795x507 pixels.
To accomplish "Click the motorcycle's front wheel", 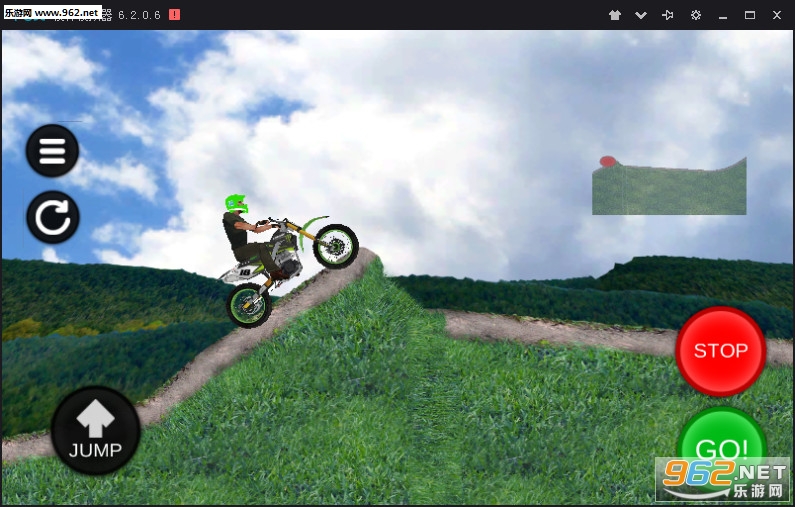I will (x=336, y=246).
